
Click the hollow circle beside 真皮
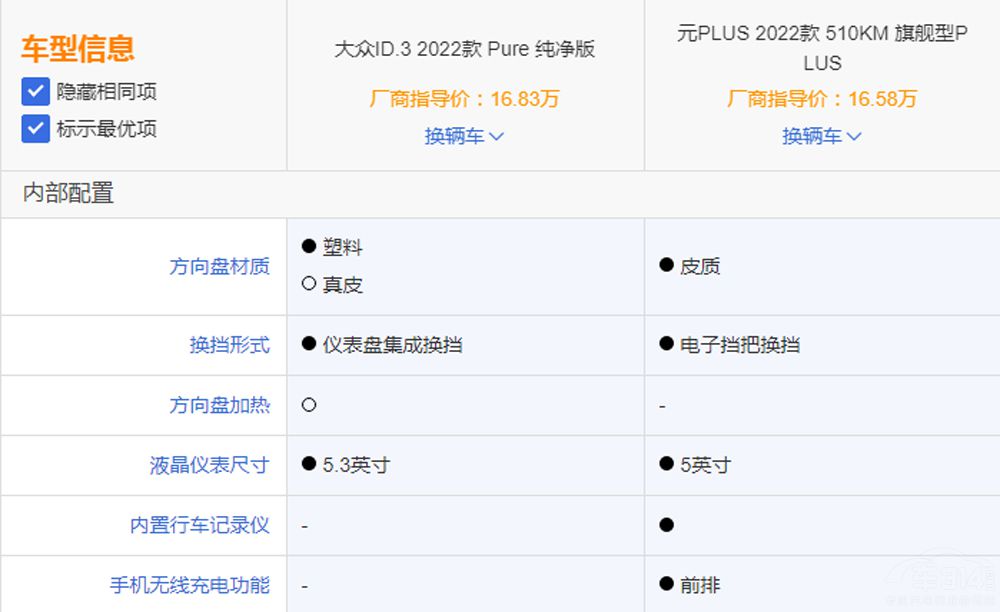tap(309, 284)
